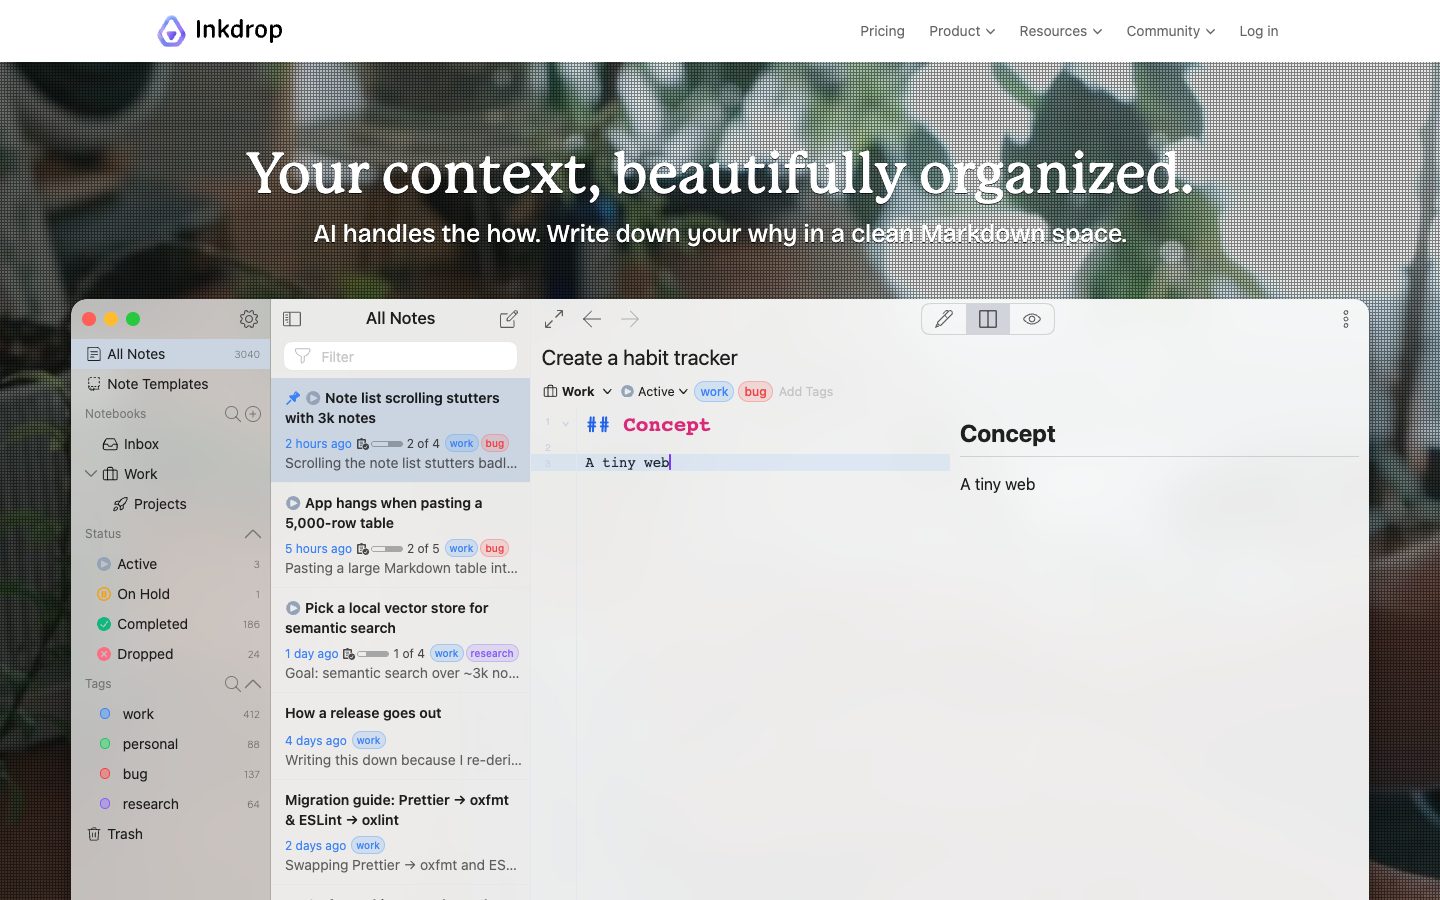Viewport: 1440px width, 900px height.
Task: Click progress bar on 2 of 5 note
Action: 387,549
